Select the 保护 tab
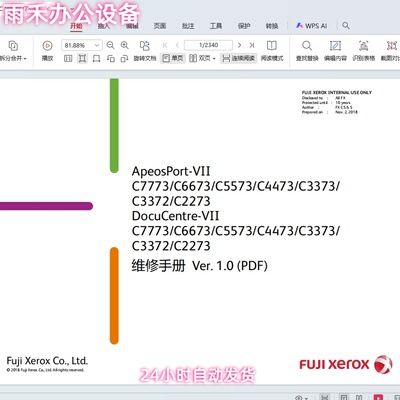The image size is (400, 400). tap(244, 26)
